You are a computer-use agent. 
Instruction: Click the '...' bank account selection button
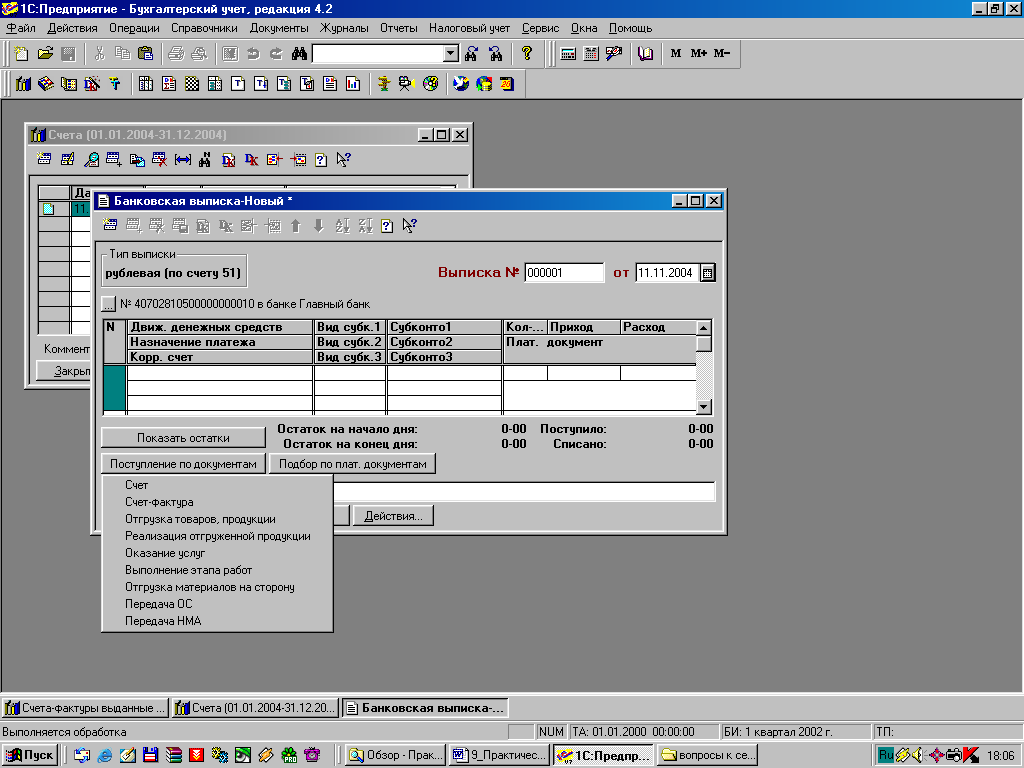(108, 304)
